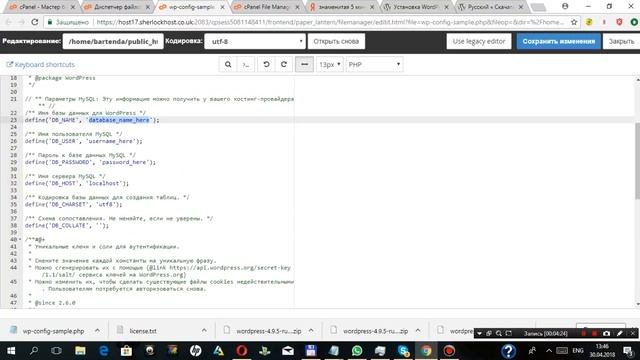
Task: Go back in browser history
Action: pyautogui.click(x=9, y=22)
